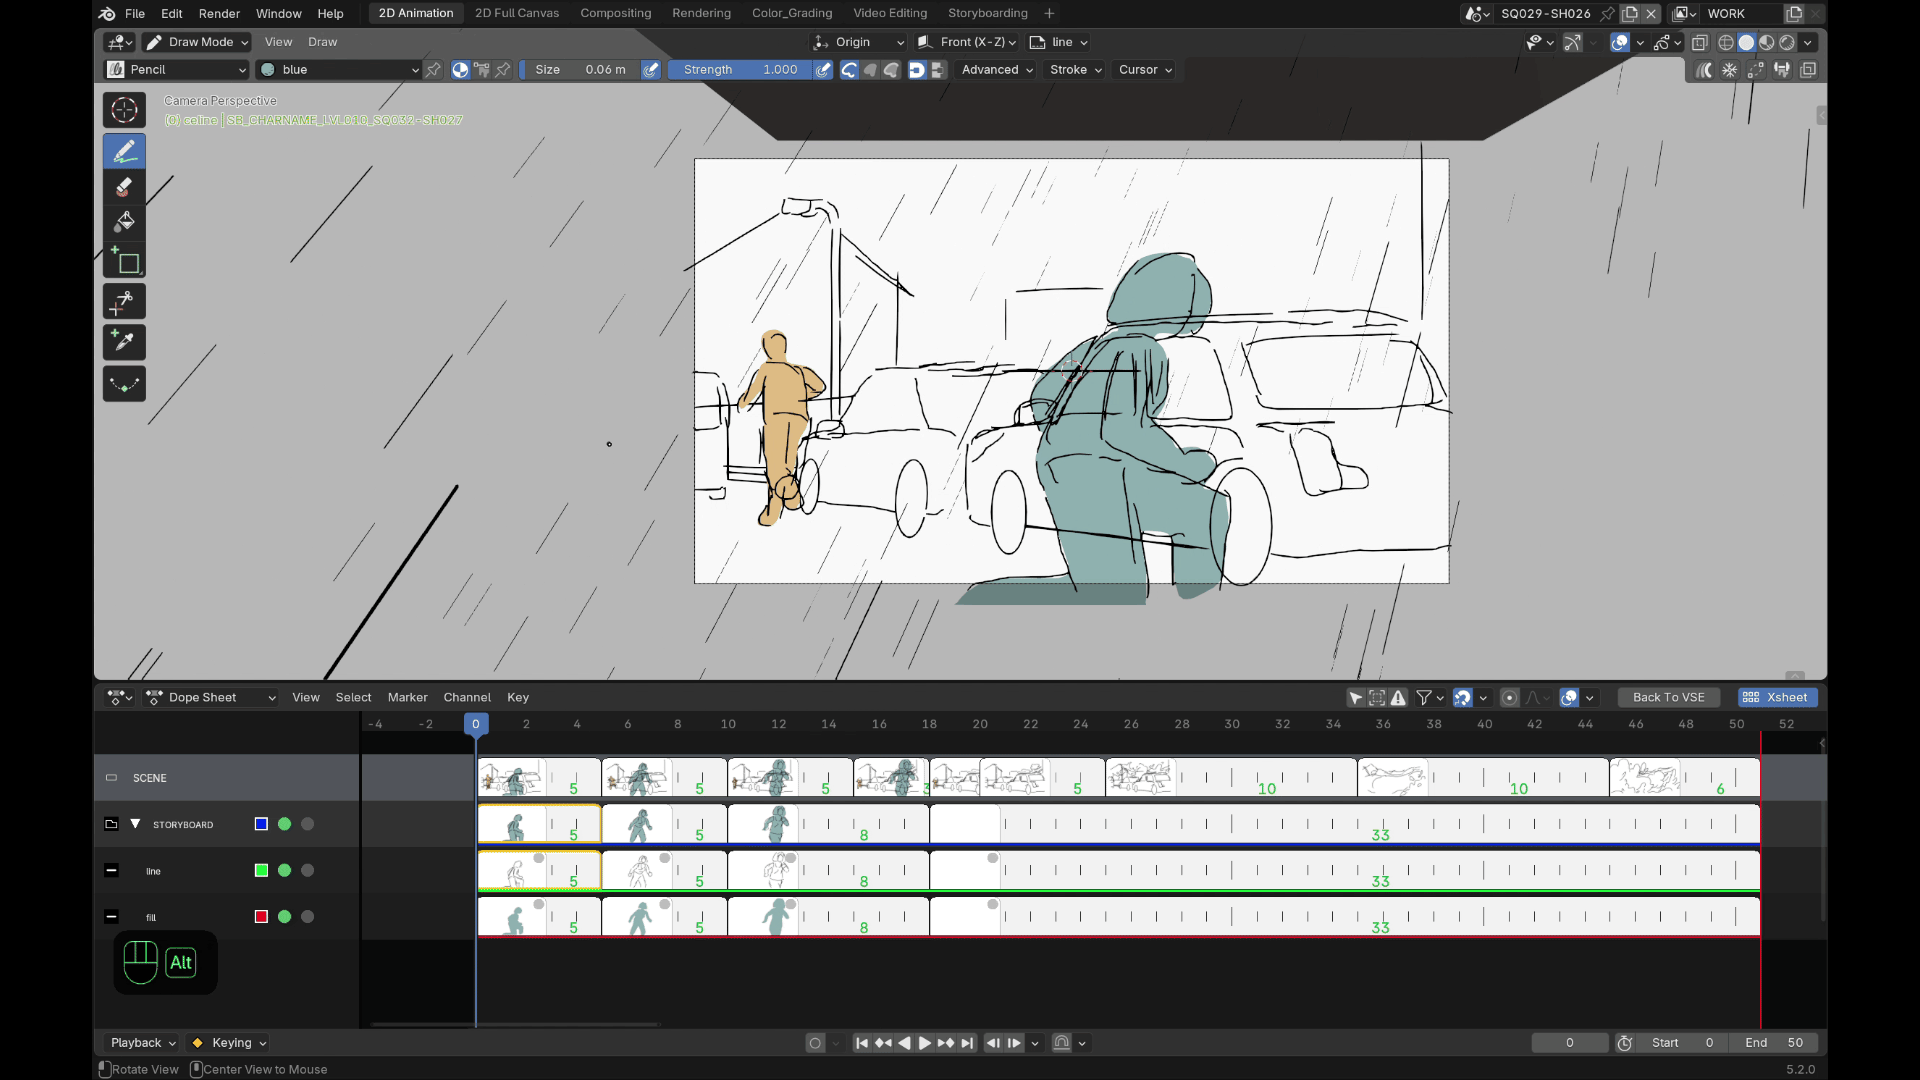This screenshot has width=1920, height=1080.
Task: Select the Fill bucket tool
Action: click(x=124, y=223)
